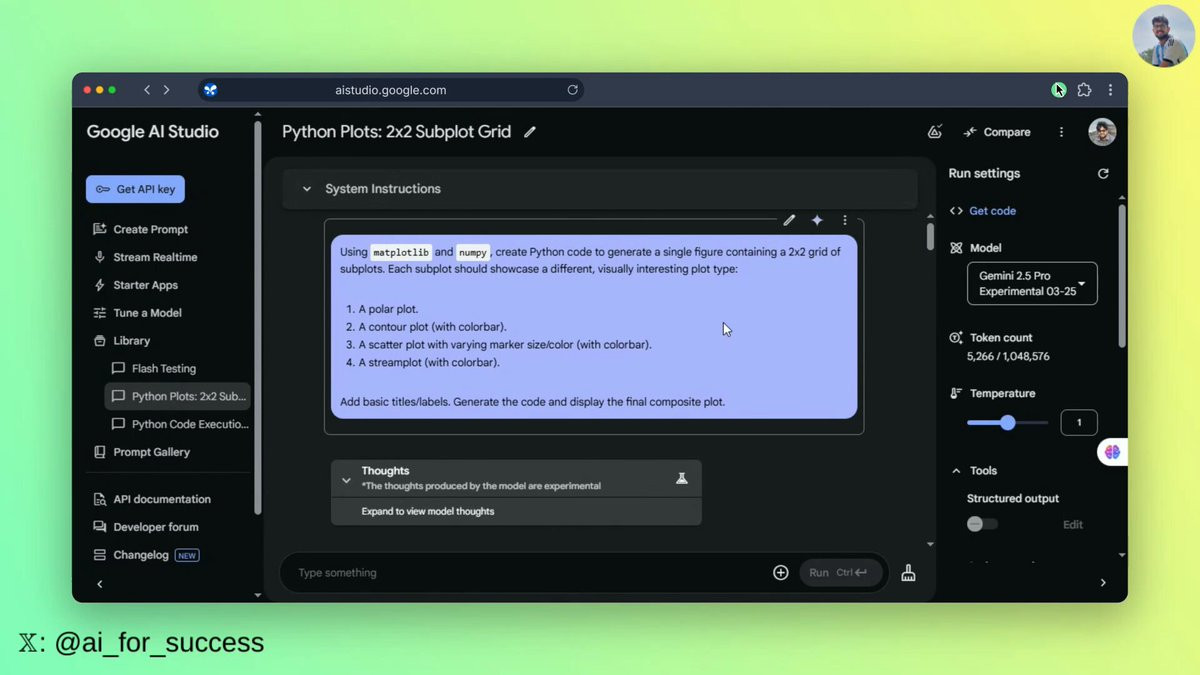Click the clear chat broom icon

908,573
